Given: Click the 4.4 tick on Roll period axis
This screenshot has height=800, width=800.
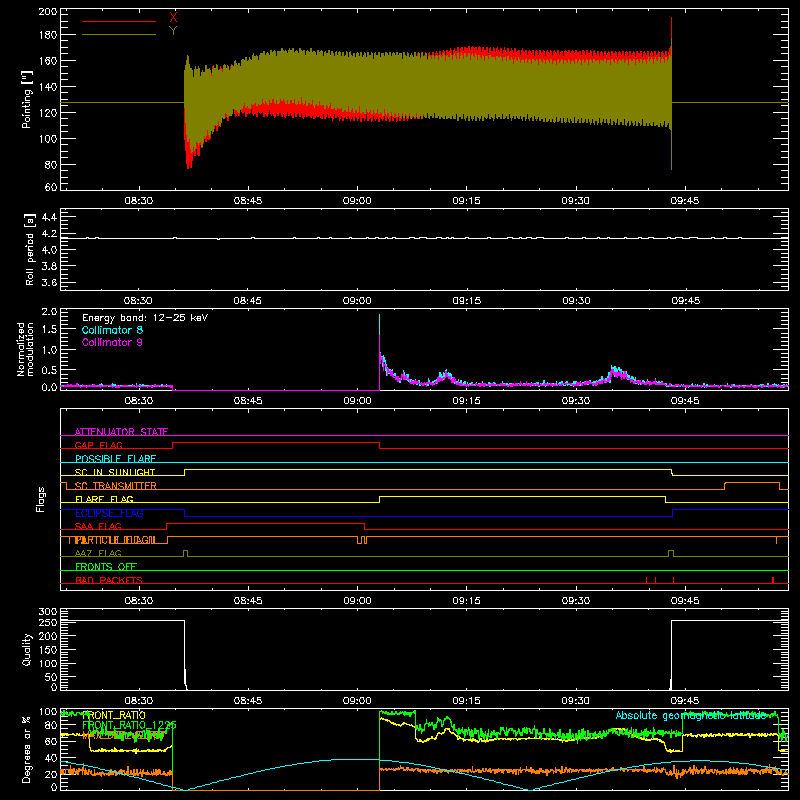Looking at the screenshot, I should pyautogui.click(x=49, y=217).
